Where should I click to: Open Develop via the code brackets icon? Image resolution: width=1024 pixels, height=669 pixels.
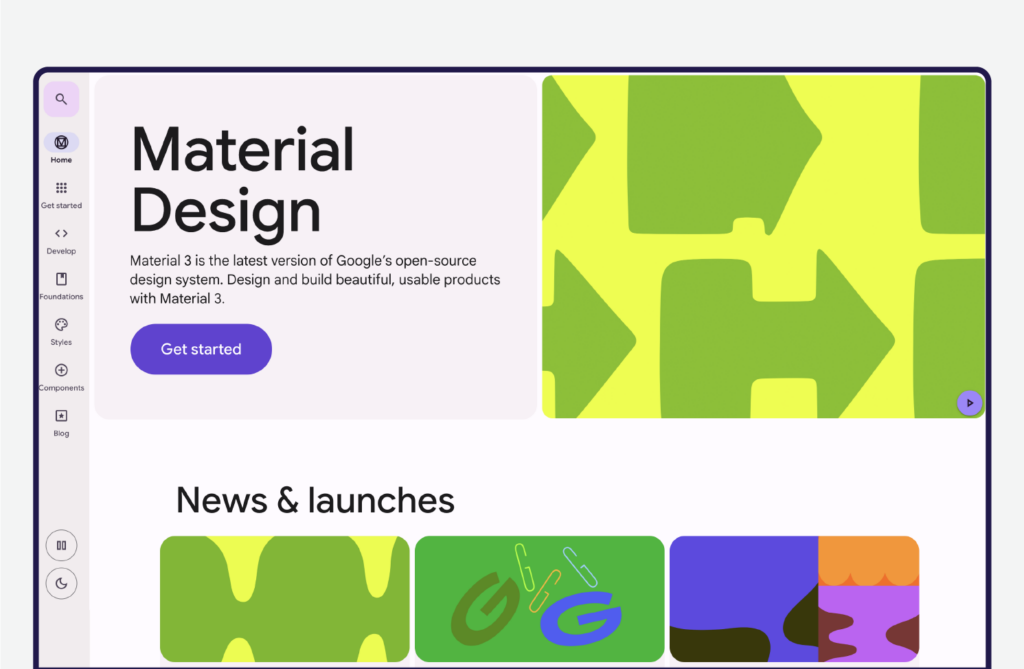(61, 233)
